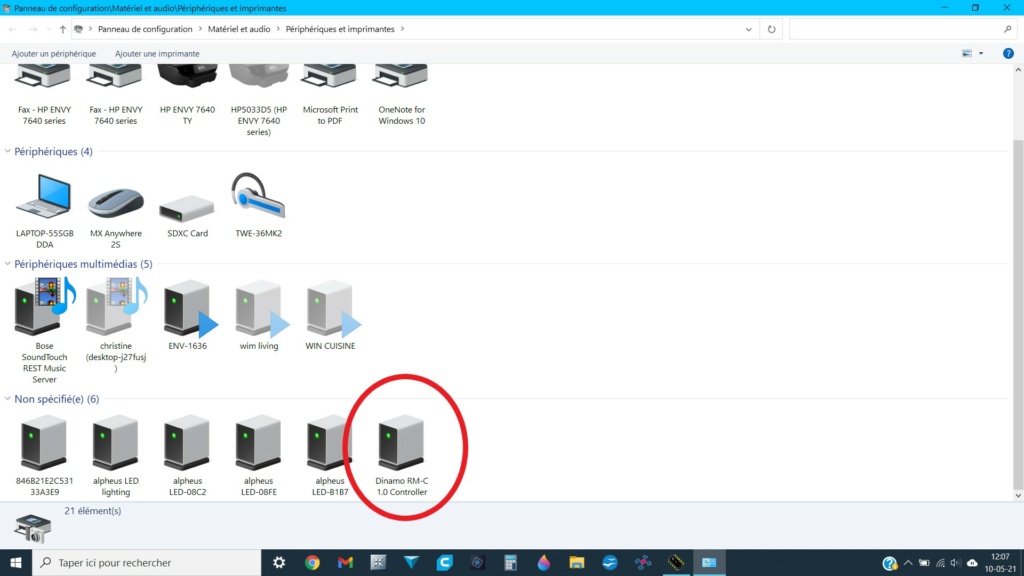This screenshot has width=1024, height=576.
Task: Open the calculator app in taskbar
Action: (x=511, y=562)
